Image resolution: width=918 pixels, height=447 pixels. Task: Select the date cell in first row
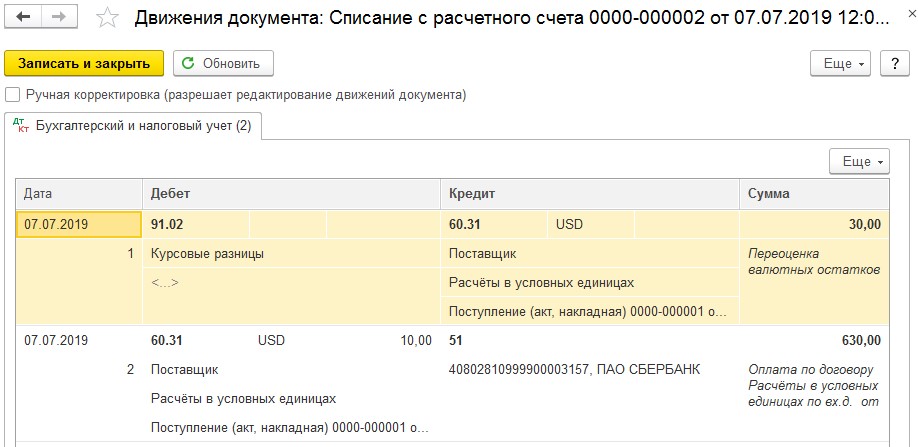(x=79, y=224)
